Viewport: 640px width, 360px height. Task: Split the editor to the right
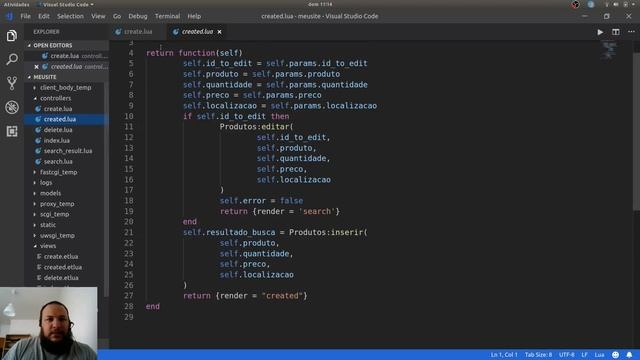click(x=616, y=32)
